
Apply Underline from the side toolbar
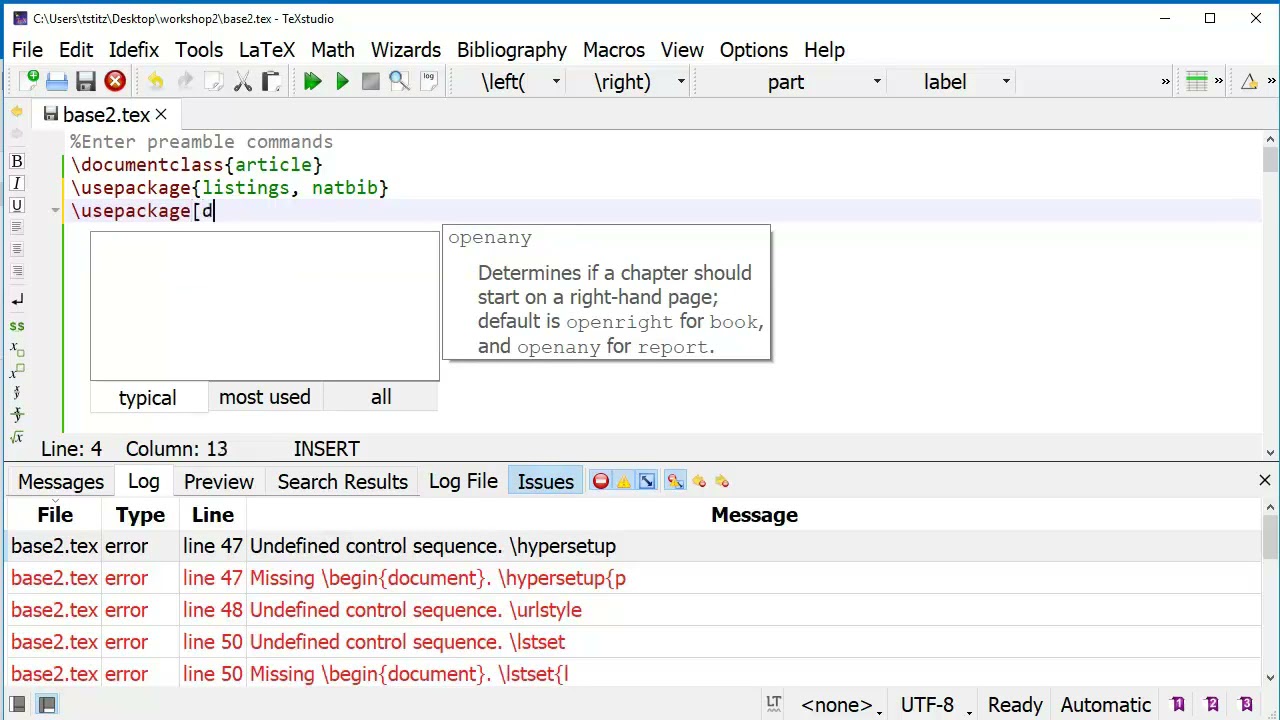(x=17, y=205)
